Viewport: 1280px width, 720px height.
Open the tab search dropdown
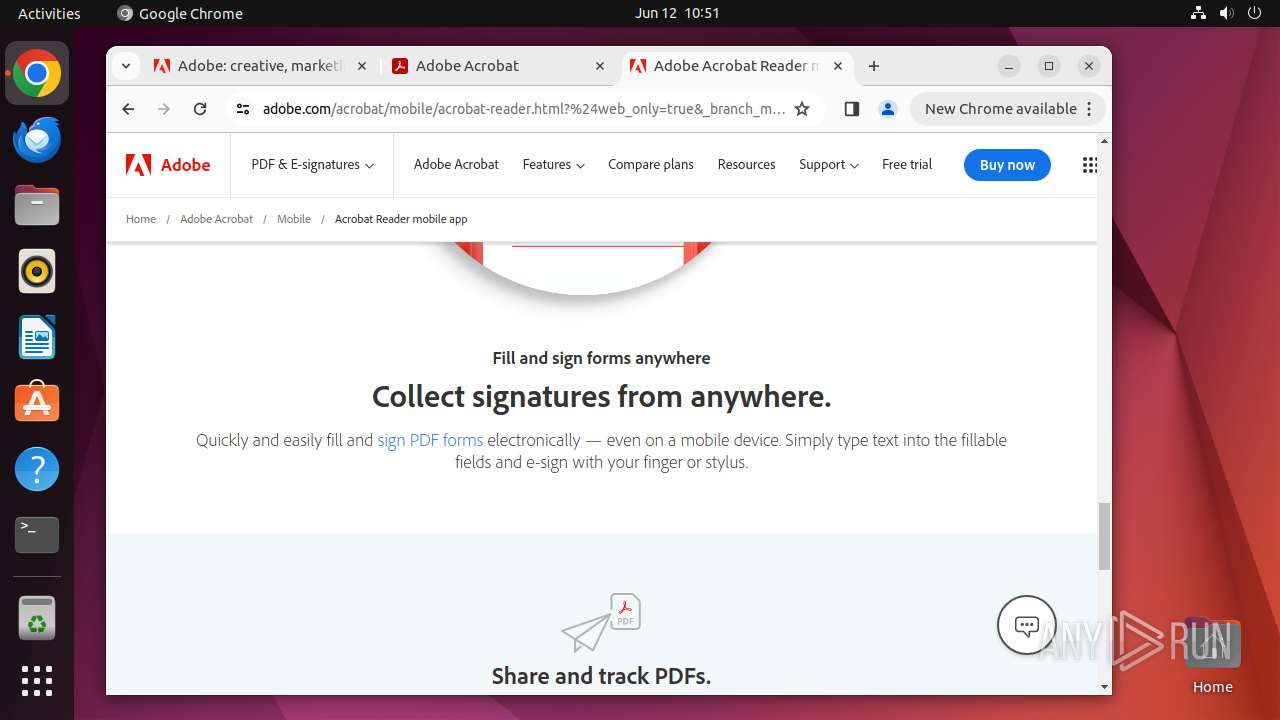pyautogui.click(x=125, y=66)
